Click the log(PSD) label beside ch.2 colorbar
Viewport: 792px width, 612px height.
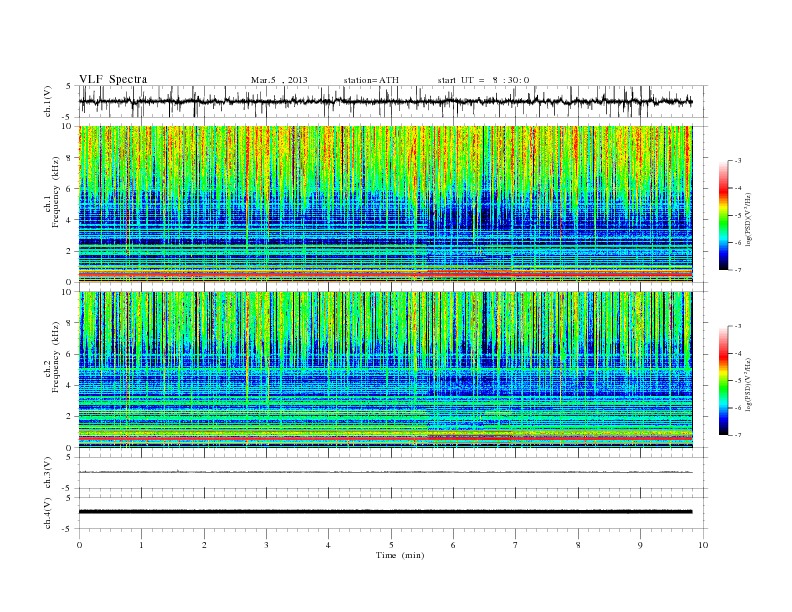[748, 384]
